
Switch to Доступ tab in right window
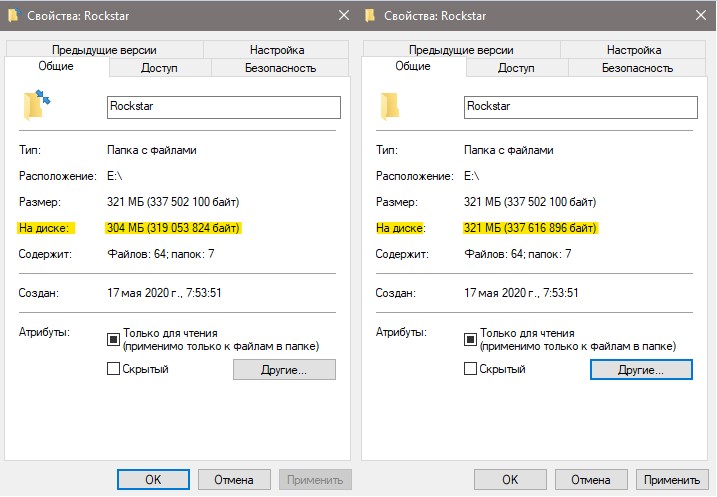coord(516,68)
